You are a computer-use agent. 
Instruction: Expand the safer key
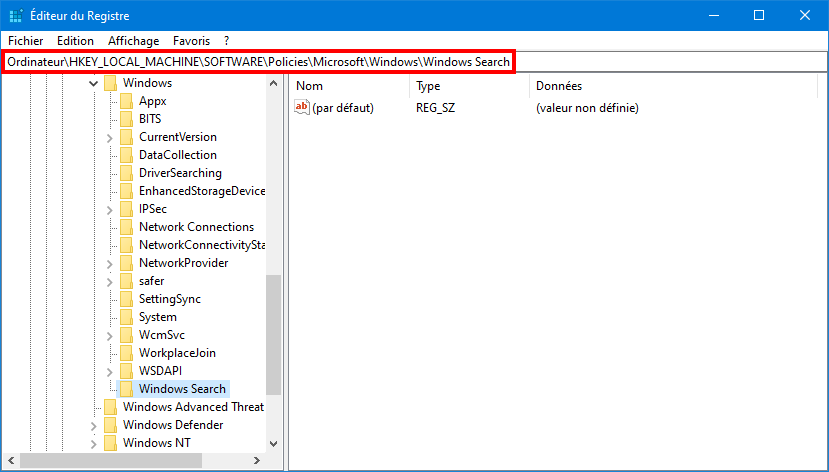pos(109,282)
